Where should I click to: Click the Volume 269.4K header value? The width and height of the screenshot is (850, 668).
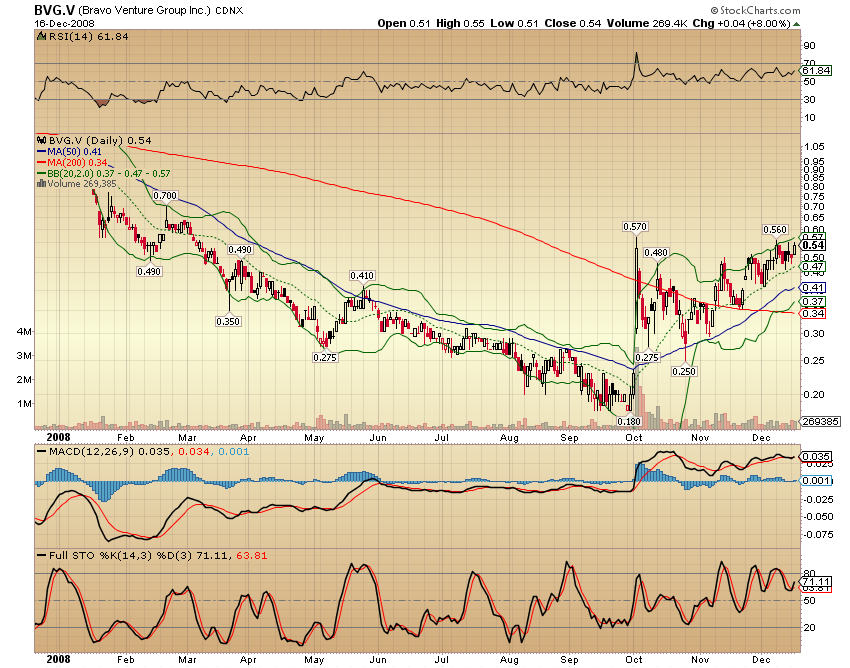[x=647, y=23]
